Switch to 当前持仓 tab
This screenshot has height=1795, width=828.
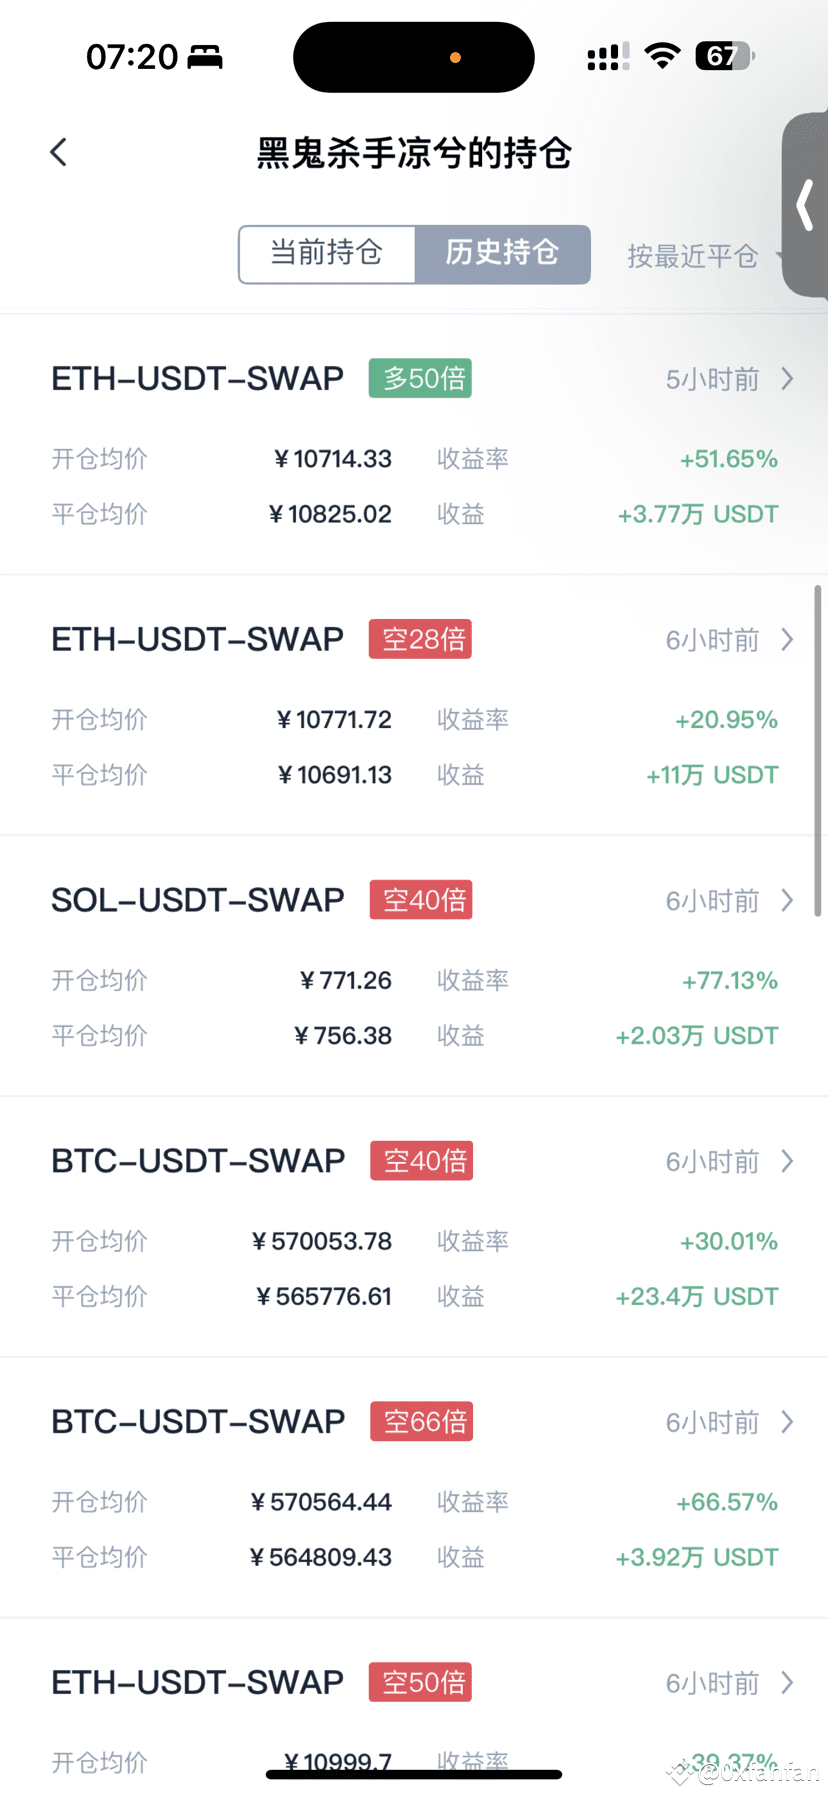coord(327,254)
